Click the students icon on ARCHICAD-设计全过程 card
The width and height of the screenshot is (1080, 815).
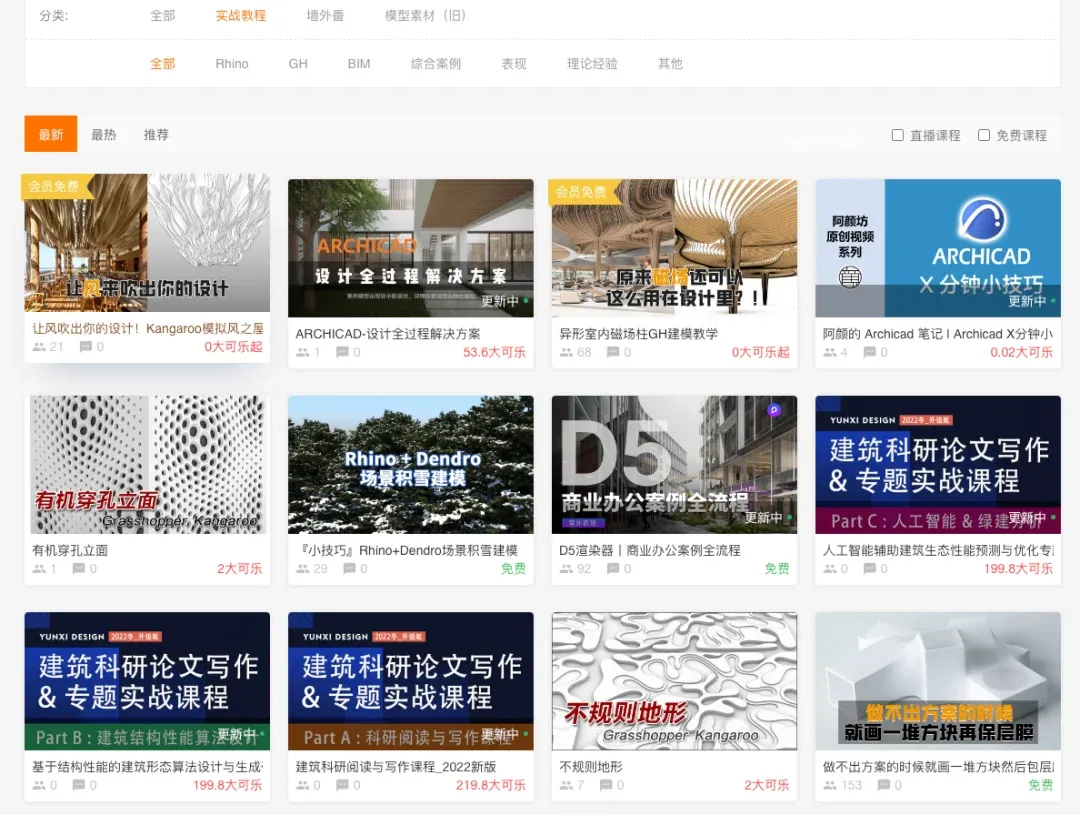(302, 352)
